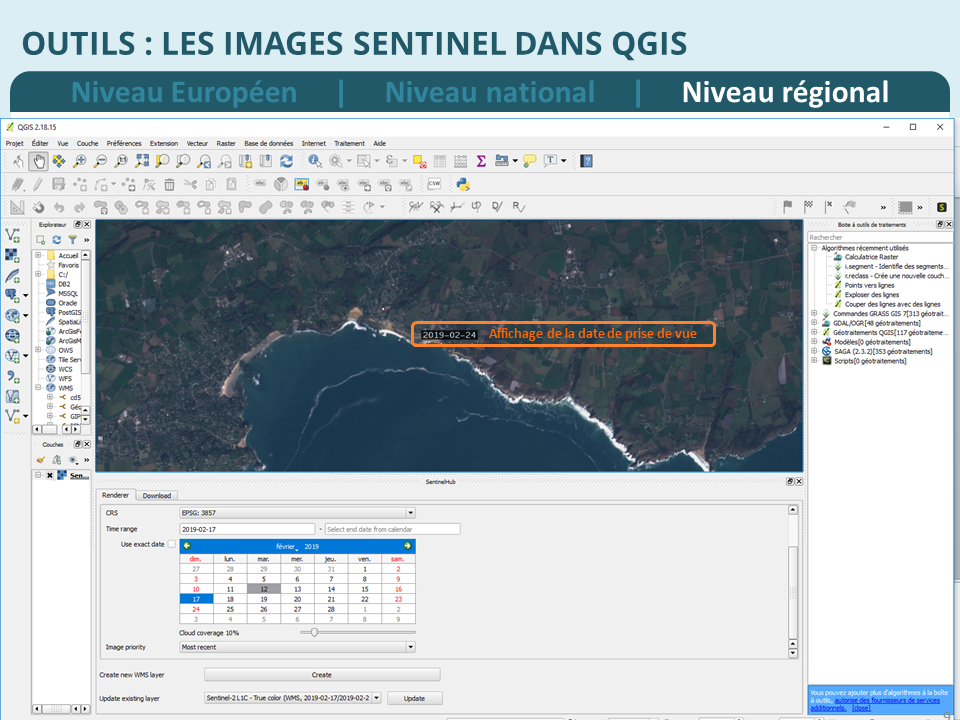The width and height of the screenshot is (960, 720).
Task: Click Add Delimited Text Layer comma icon
Action: (x=13, y=377)
